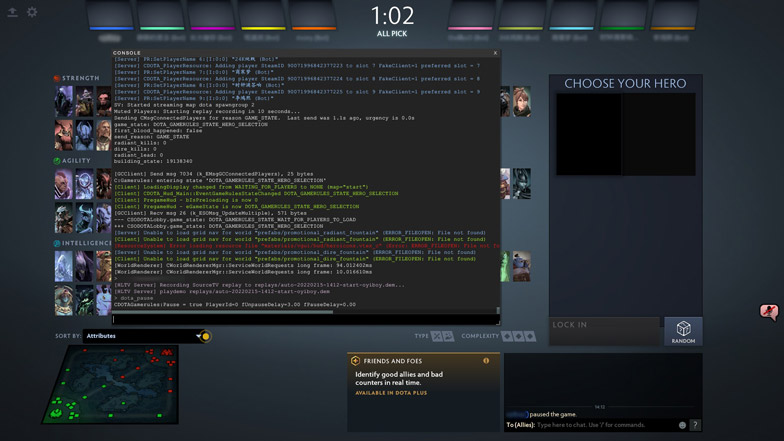The width and height of the screenshot is (784, 441).
Task: Toggle the ranged Type filter
Action: click(x=448, y=336)
